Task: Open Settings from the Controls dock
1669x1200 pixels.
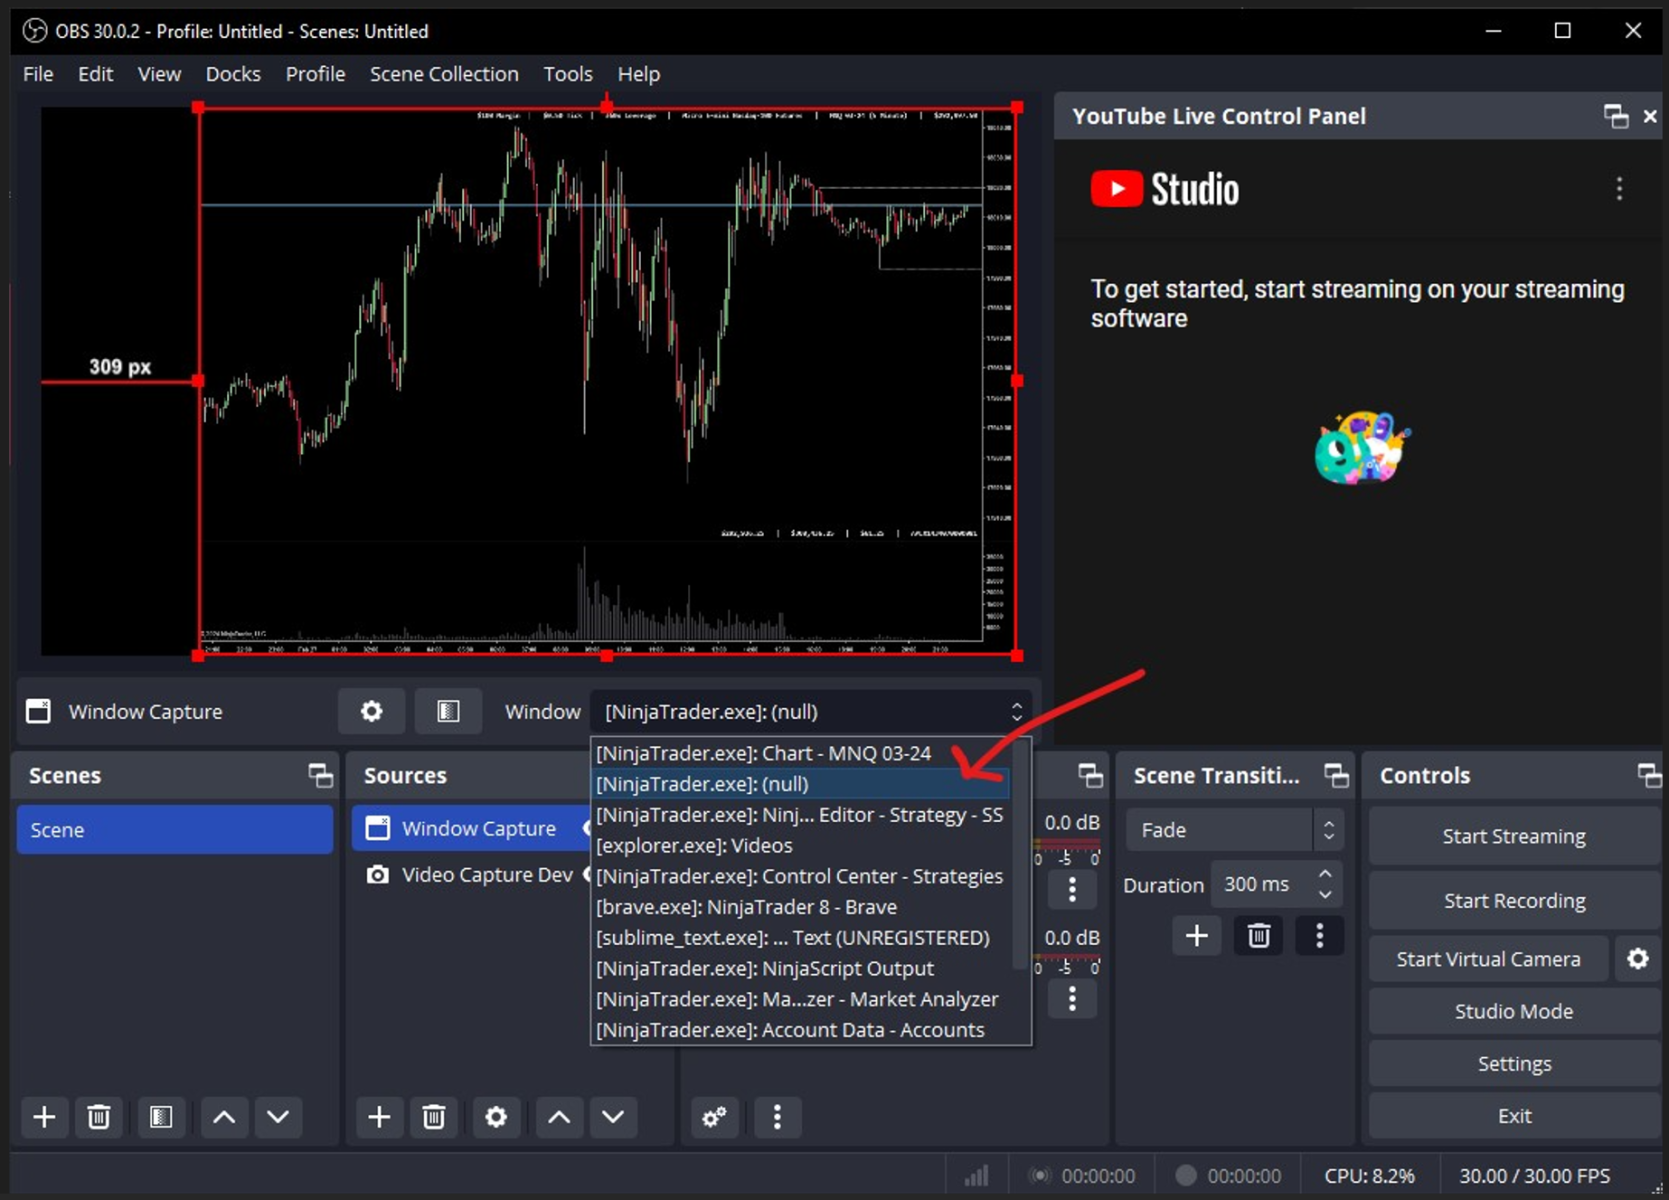Action: 1514,1064
